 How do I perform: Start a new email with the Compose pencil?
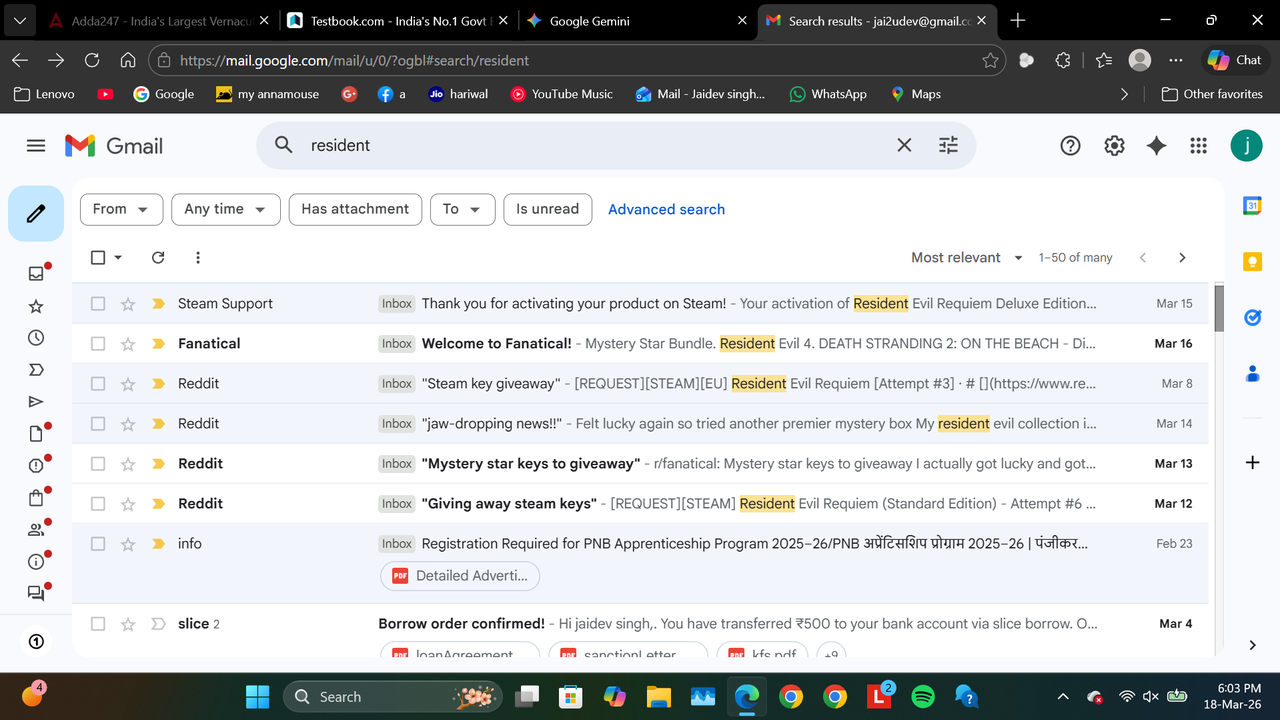pyautogui.click(x=36, y=213)
